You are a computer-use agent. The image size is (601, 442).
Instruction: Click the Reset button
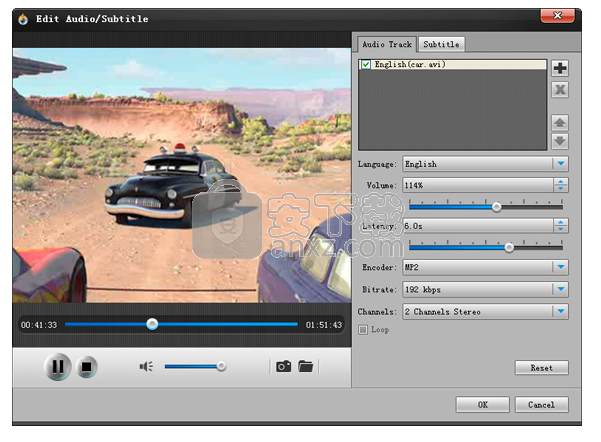pos(542,368)
